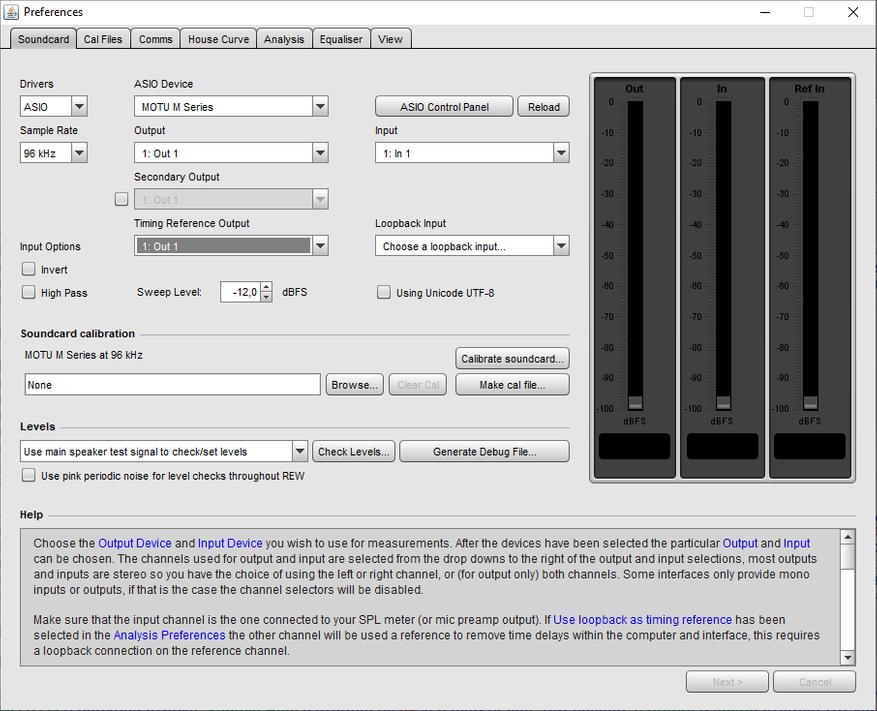Click Make cal file button
The height and width of the screenshot is (711, 877).
tap(512, 385)
